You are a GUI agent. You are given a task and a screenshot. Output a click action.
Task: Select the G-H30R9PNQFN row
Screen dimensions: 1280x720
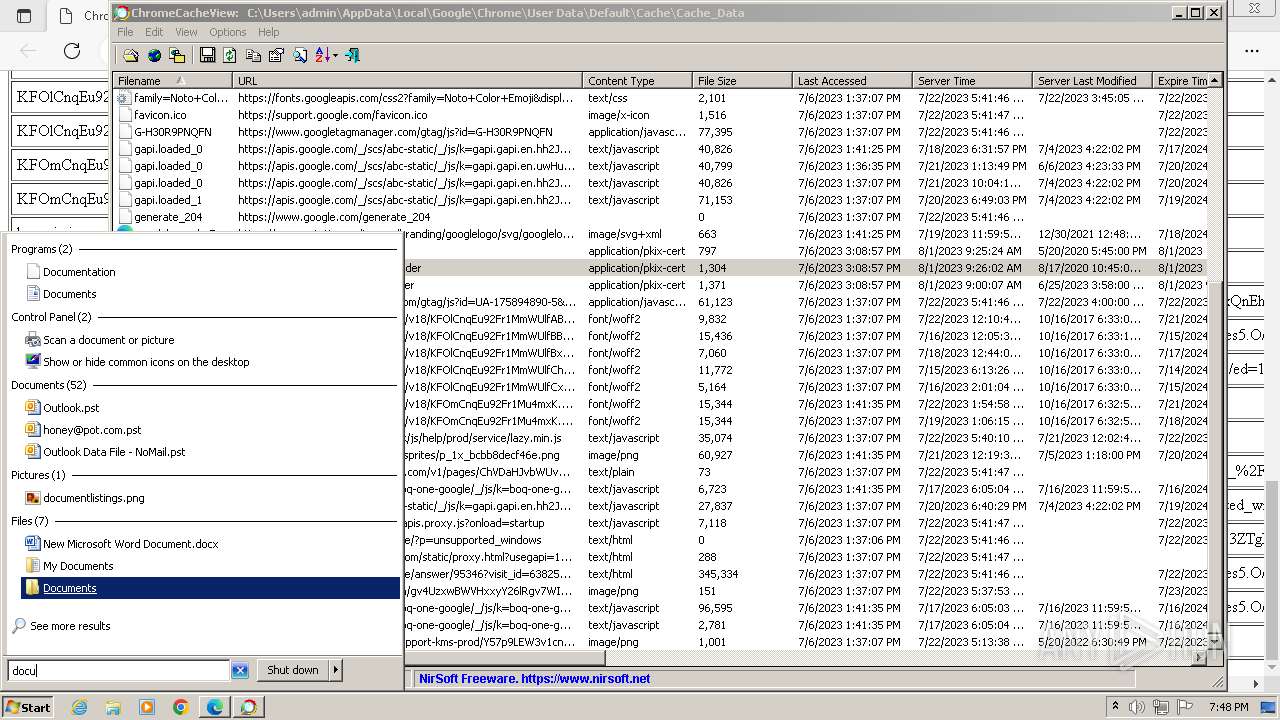(x=660, y=132)
